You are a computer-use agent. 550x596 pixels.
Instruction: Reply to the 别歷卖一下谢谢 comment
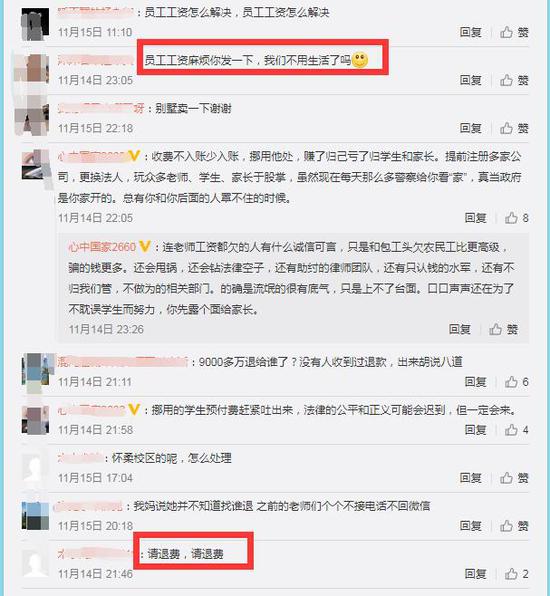[471, 128]
